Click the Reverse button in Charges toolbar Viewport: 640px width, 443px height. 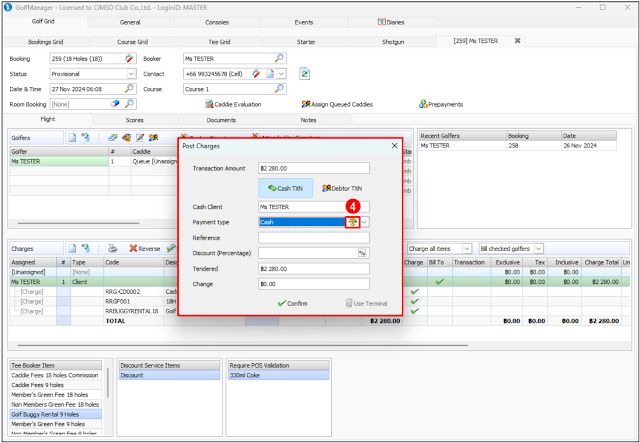click(x=144, y=248)
